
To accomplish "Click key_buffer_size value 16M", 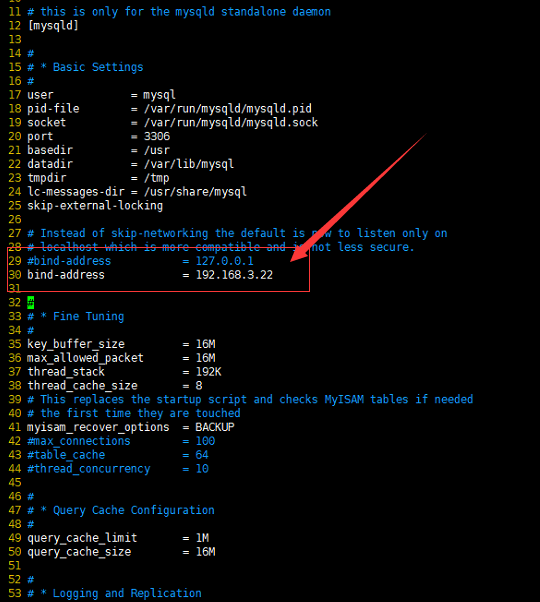I will [x=205, y=344].
